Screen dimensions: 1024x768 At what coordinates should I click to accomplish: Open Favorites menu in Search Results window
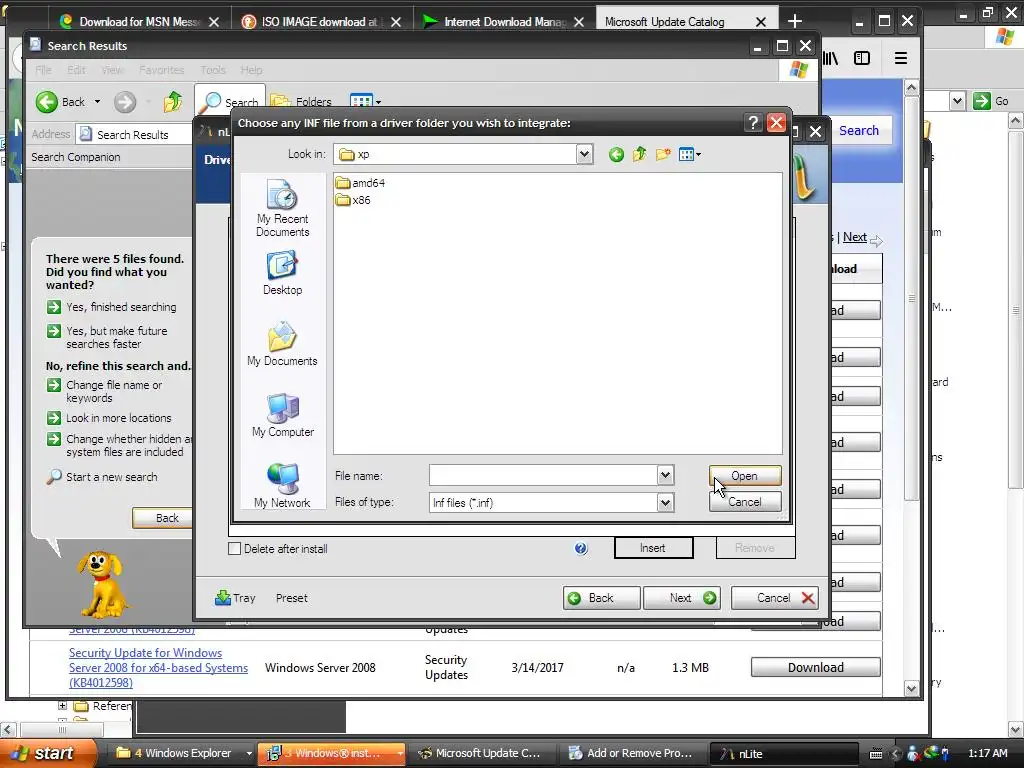(161, 70)
